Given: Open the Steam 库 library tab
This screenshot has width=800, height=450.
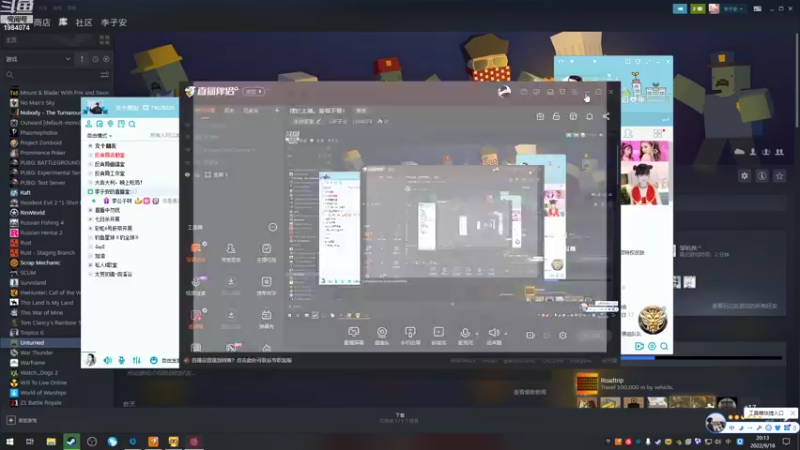Looking at the screenshot, I should tap(63, 22).
